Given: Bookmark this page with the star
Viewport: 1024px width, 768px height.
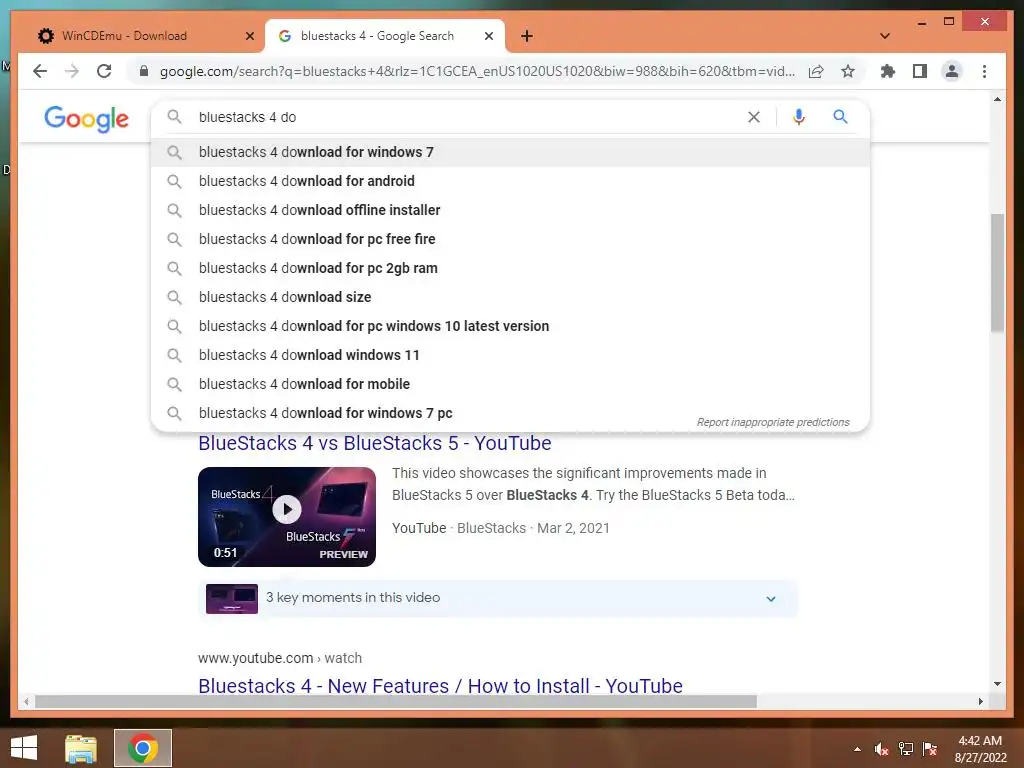Looking at the screenshot, I should click(x=848, y=71).
